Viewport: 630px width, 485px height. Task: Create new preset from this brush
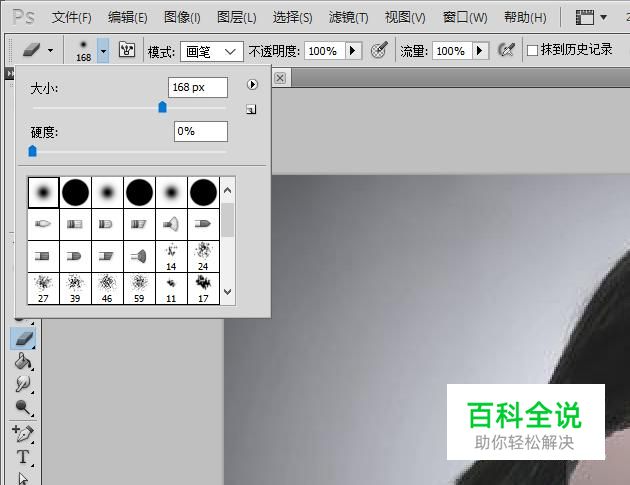pyautogui.click(x=251, y=109)
